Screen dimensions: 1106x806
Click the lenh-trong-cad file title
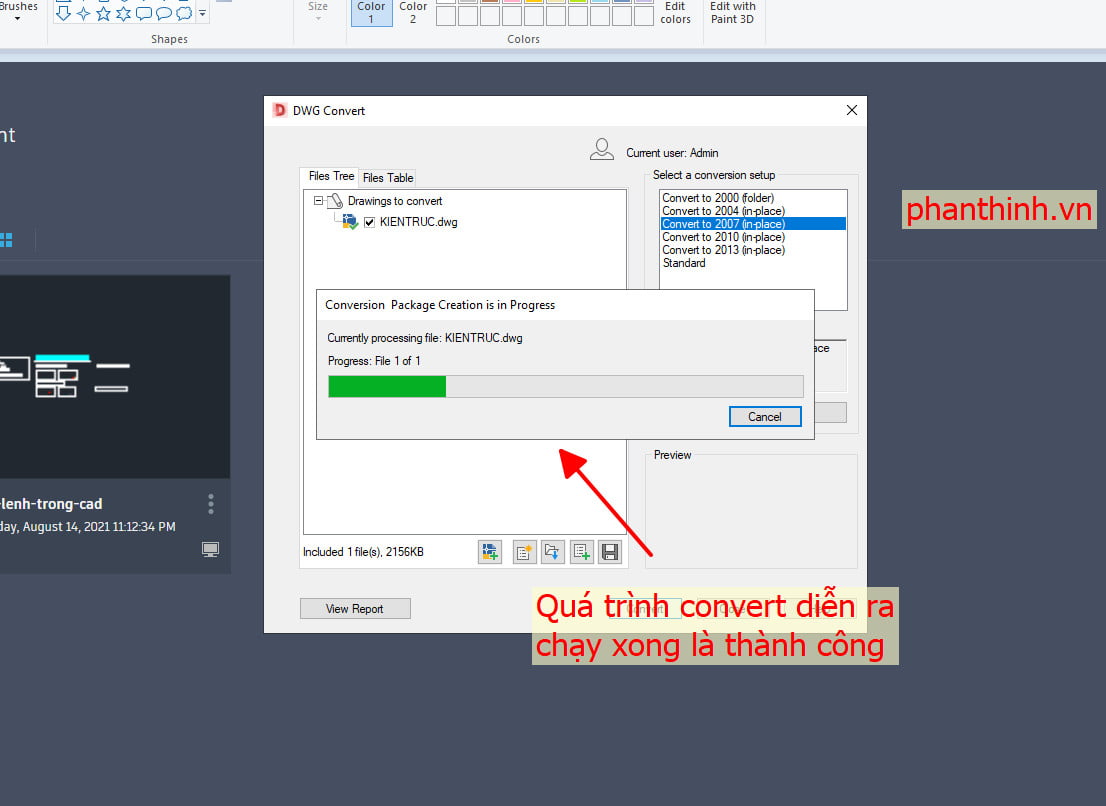pos(51,504)
